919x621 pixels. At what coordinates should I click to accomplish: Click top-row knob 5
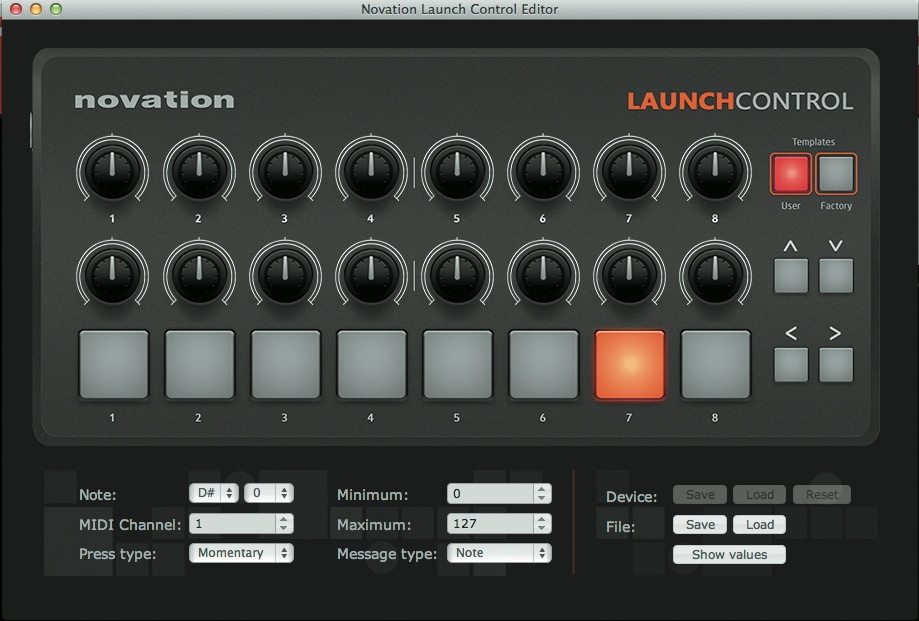click(457, 170)
